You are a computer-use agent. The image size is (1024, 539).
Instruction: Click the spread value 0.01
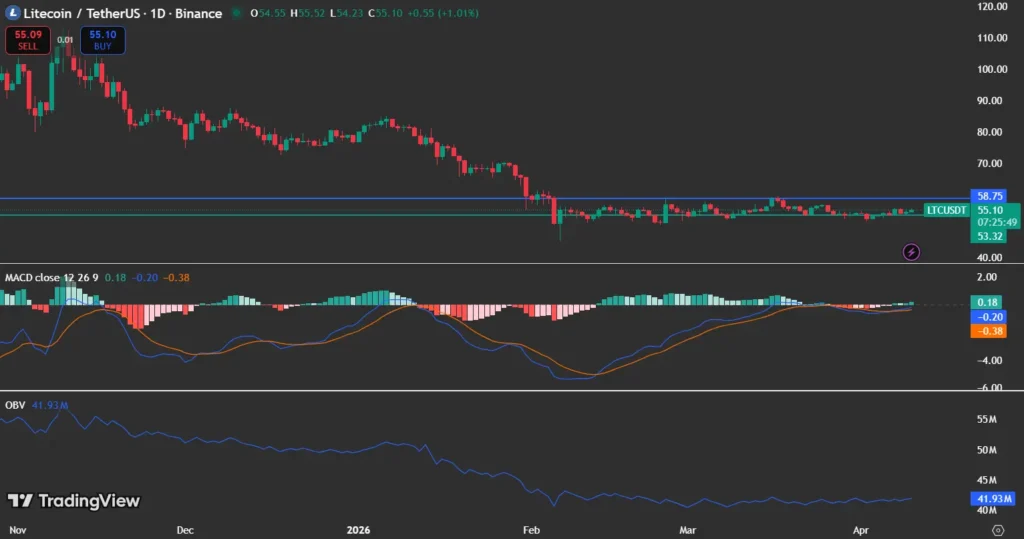(x=65, y=40)
